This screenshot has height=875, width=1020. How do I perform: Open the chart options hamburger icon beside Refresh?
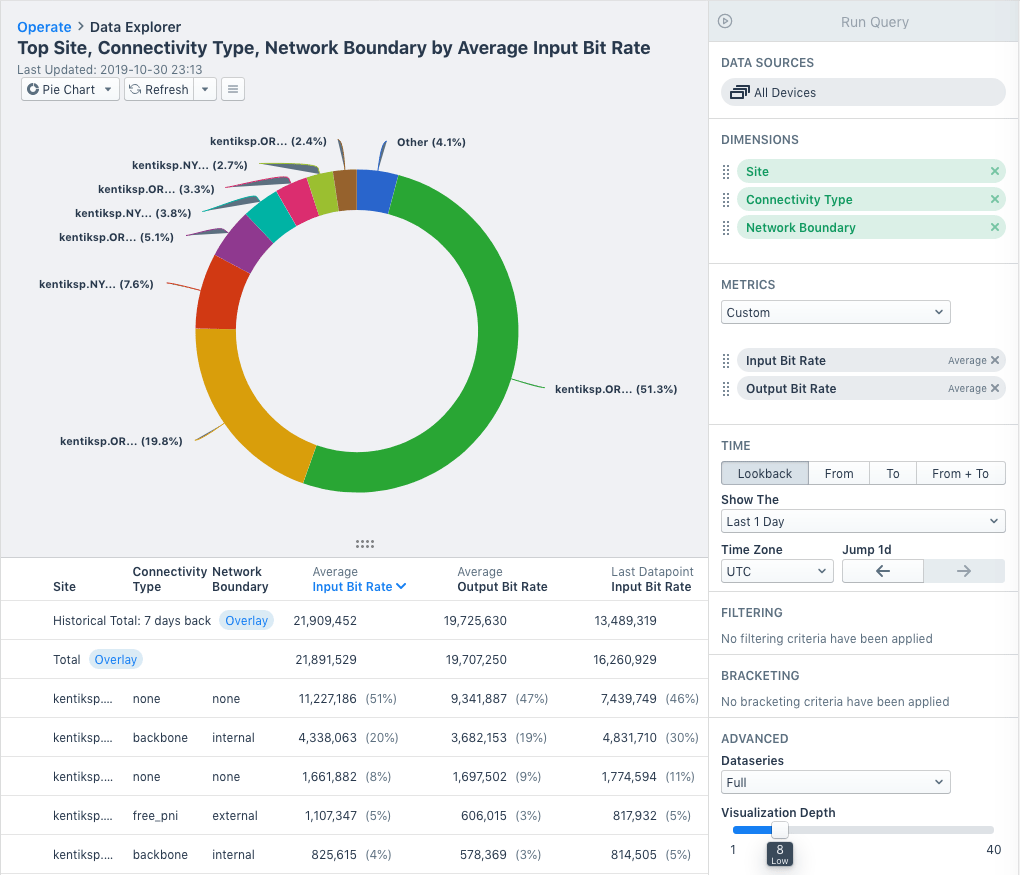click(x=232, y=89)
